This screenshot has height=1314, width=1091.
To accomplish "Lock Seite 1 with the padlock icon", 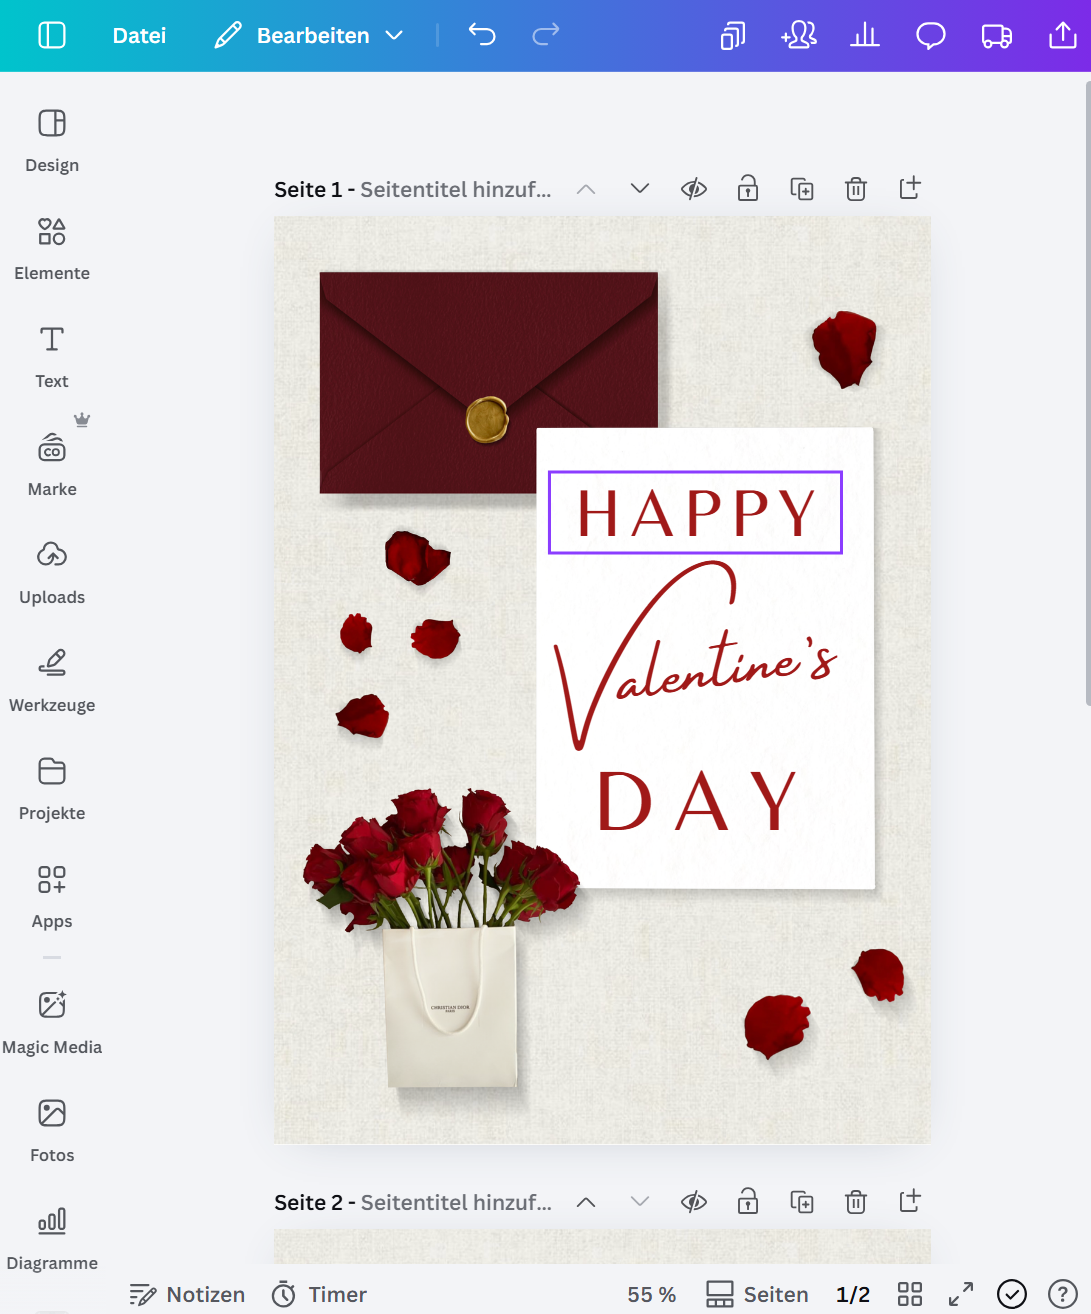I will pos(748,188).
